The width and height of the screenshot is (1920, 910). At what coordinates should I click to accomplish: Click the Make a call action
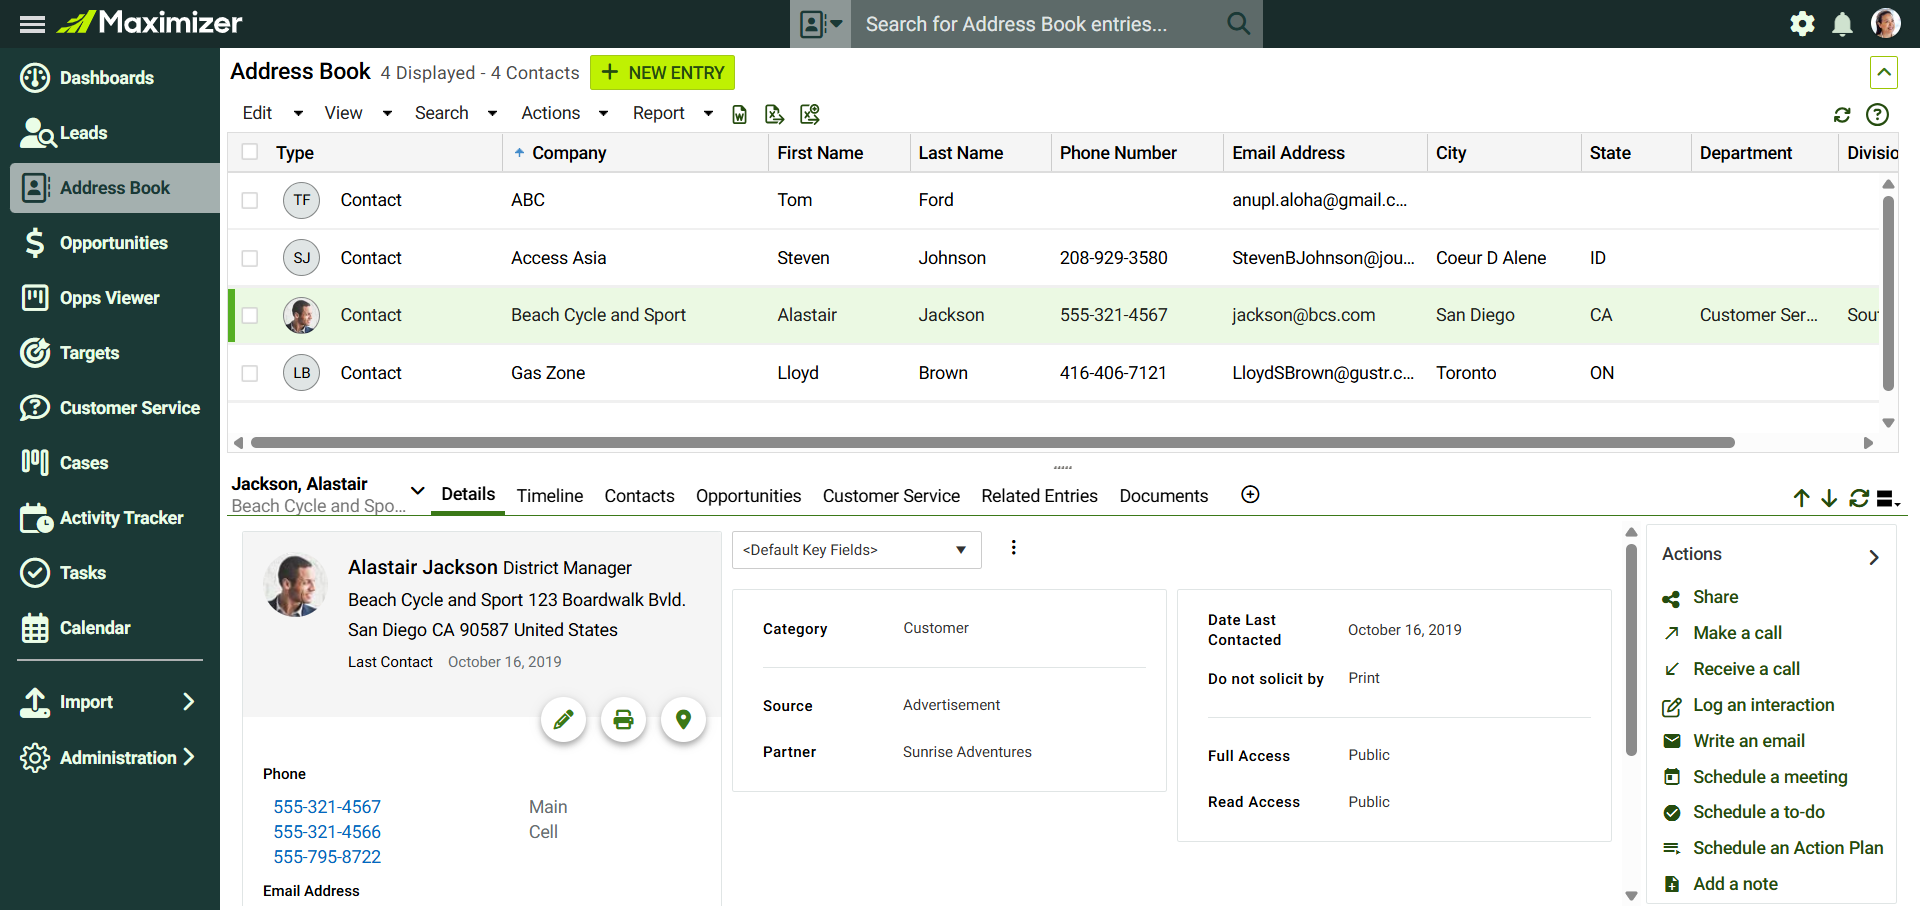[1737, 633]
